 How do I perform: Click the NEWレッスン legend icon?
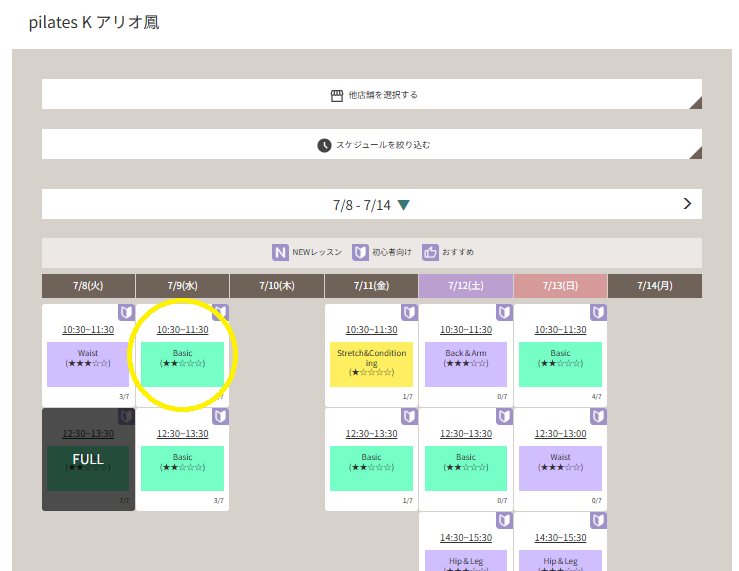[x=281, y=253]
